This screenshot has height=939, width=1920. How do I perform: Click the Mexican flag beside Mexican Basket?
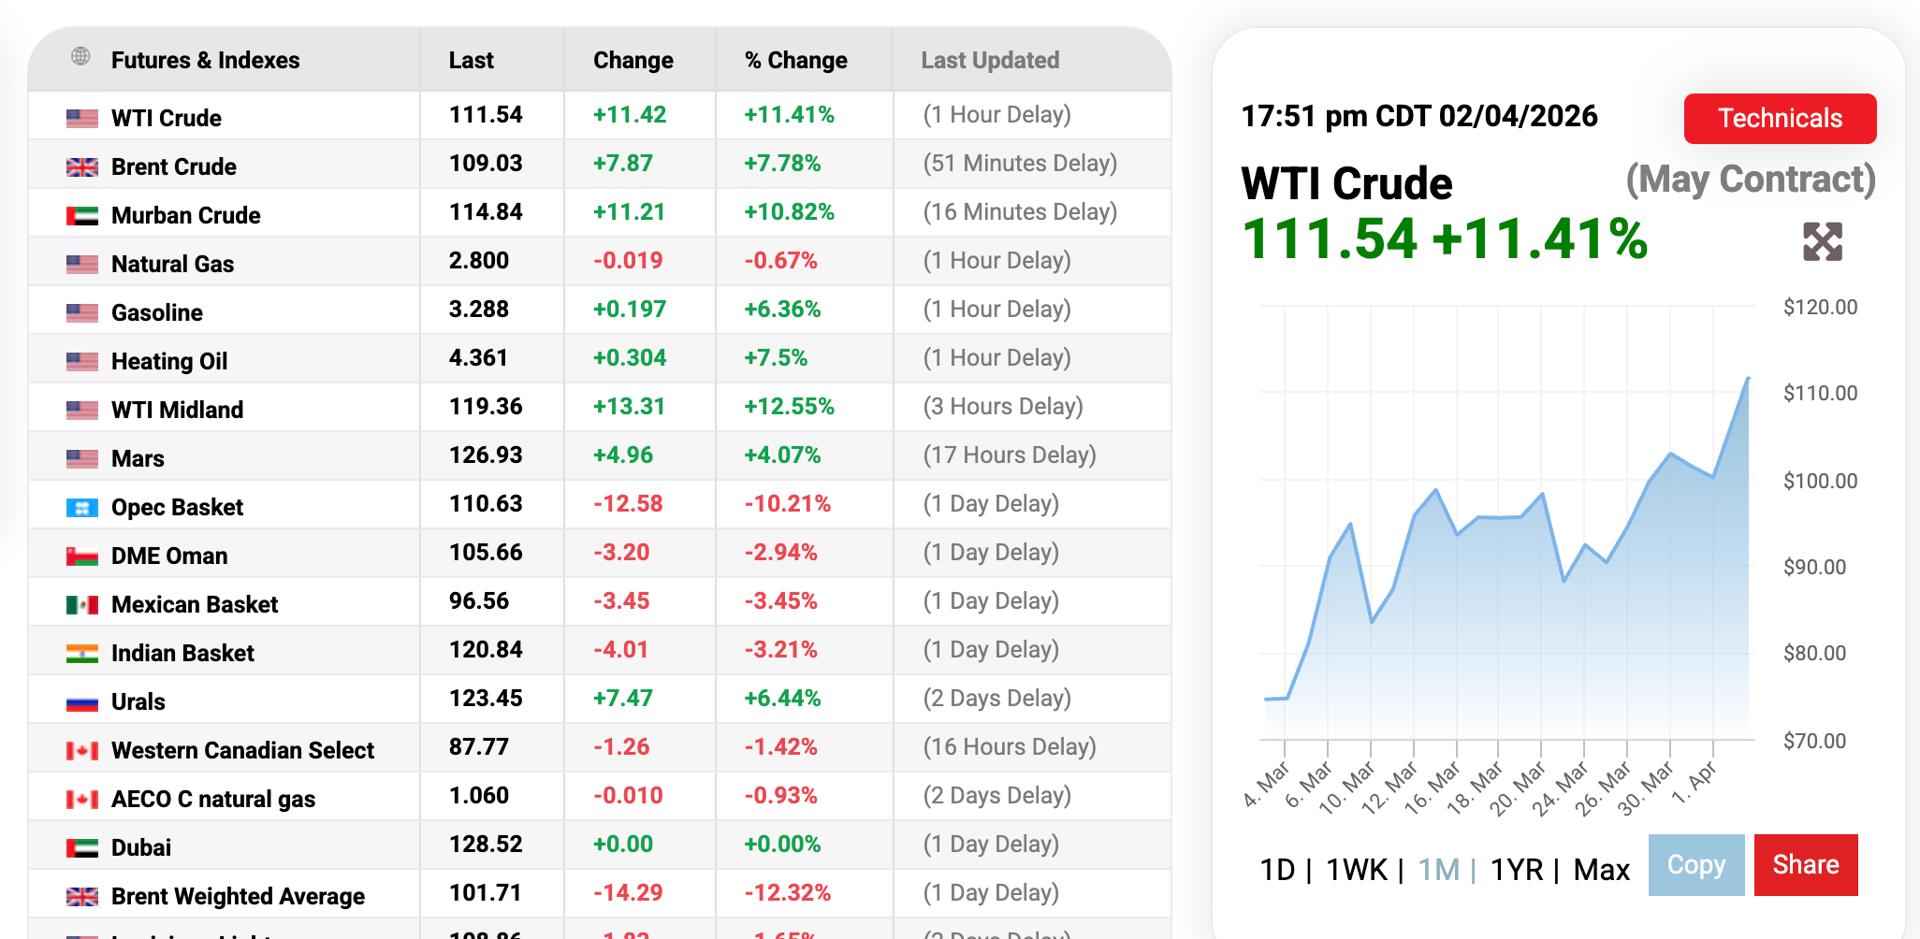pos(82,605)
